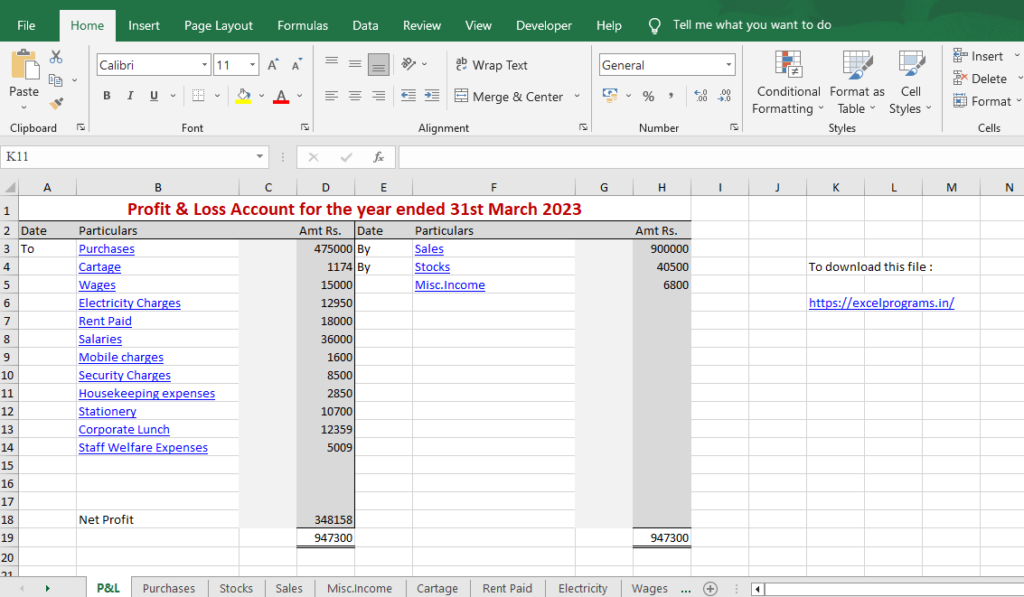Image resolution: width=1024 pixels, height=597 pixels.
Task: Open Conditional Formatting options
Action: coord(788,82)
